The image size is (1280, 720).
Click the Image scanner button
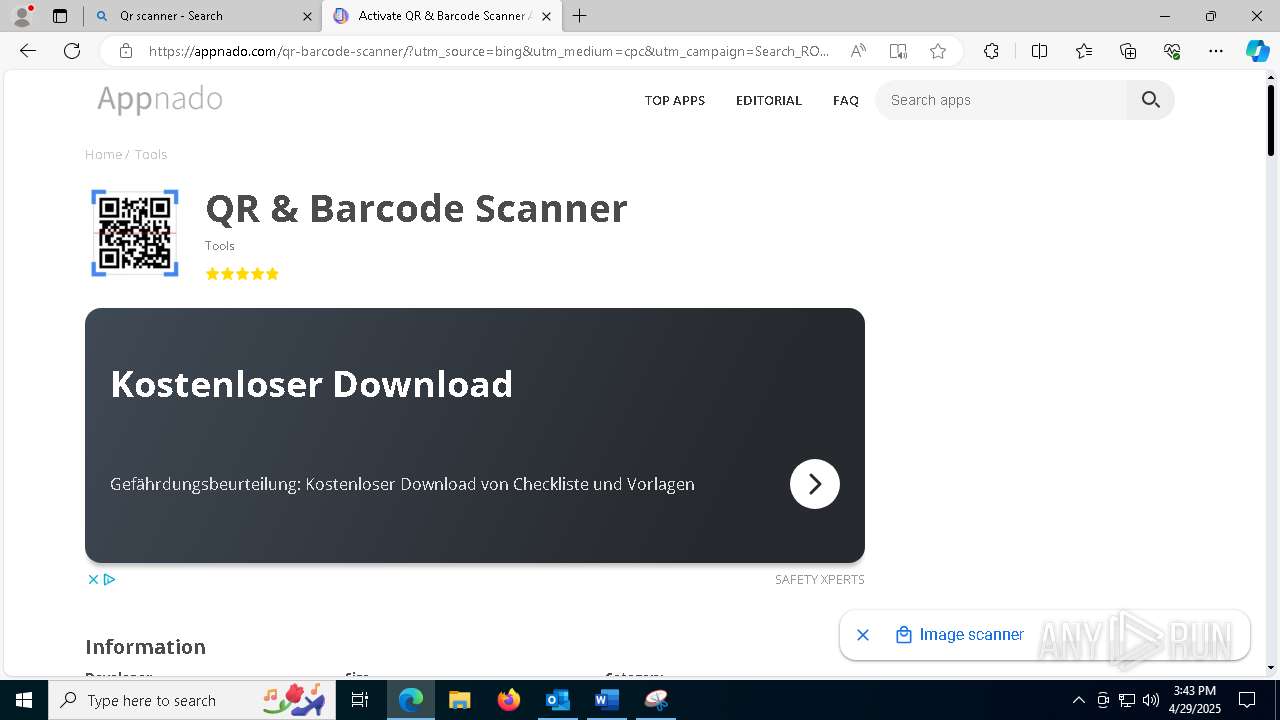[x=960, y=635]
